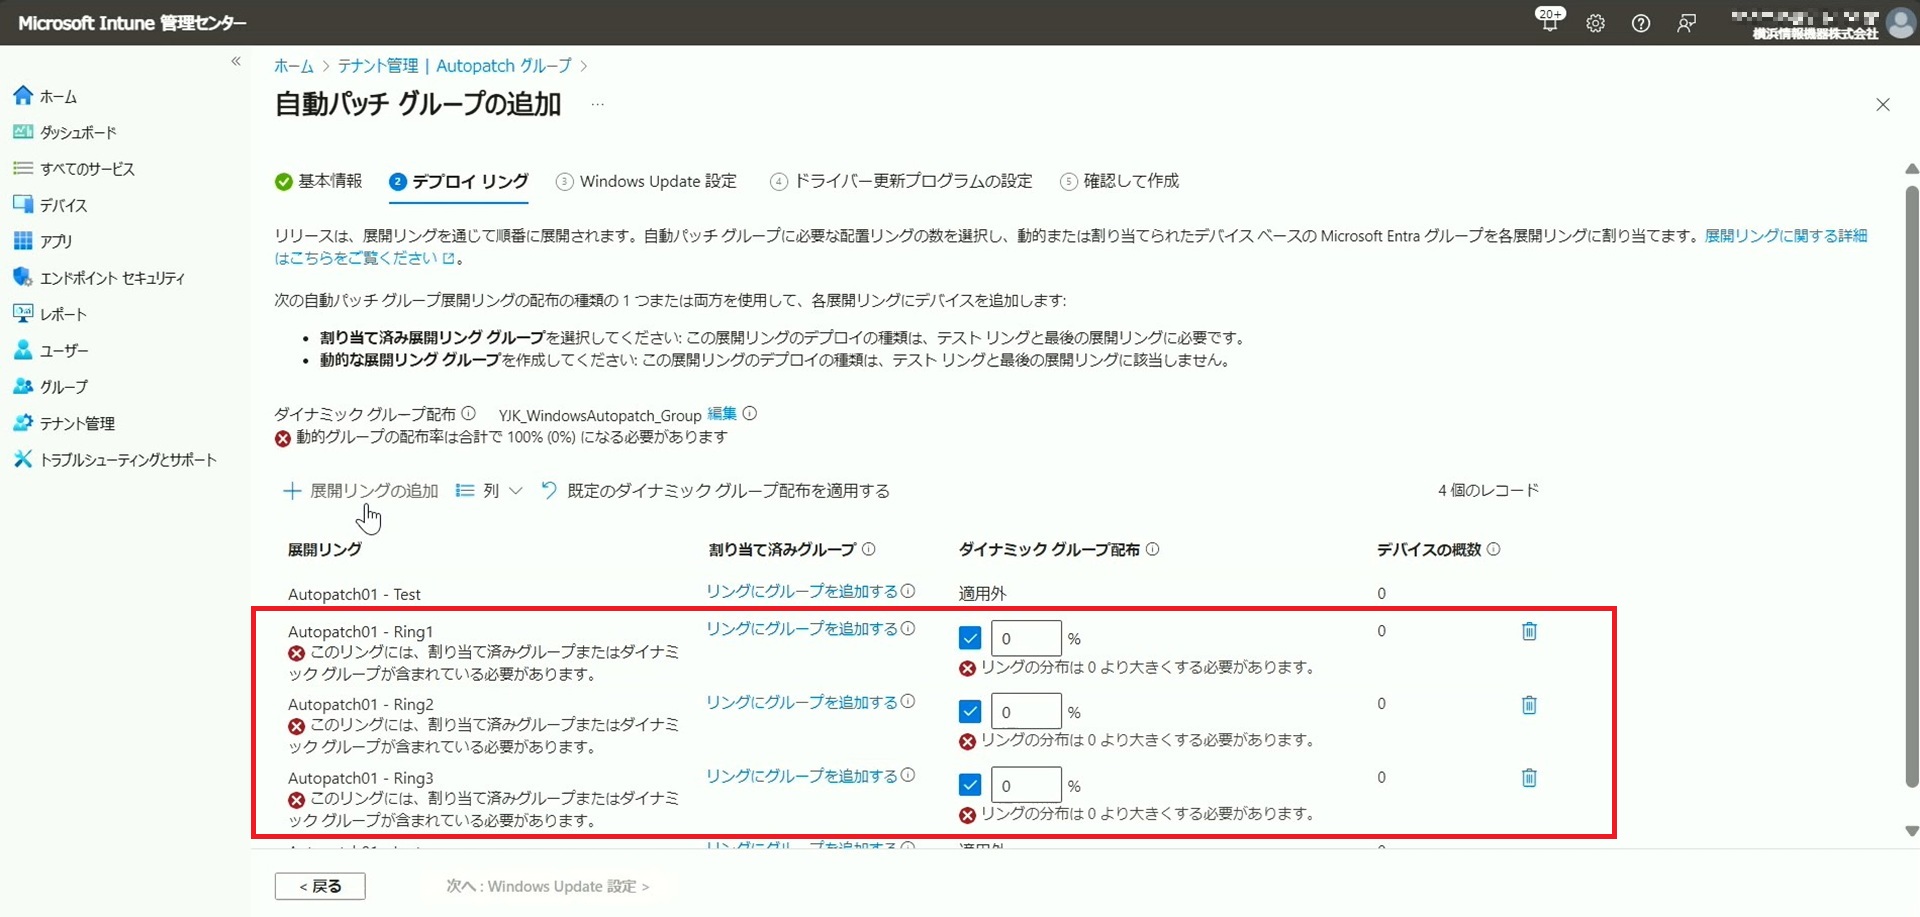Click 次へ : Windows Update 設定 button

pos(548,887)
